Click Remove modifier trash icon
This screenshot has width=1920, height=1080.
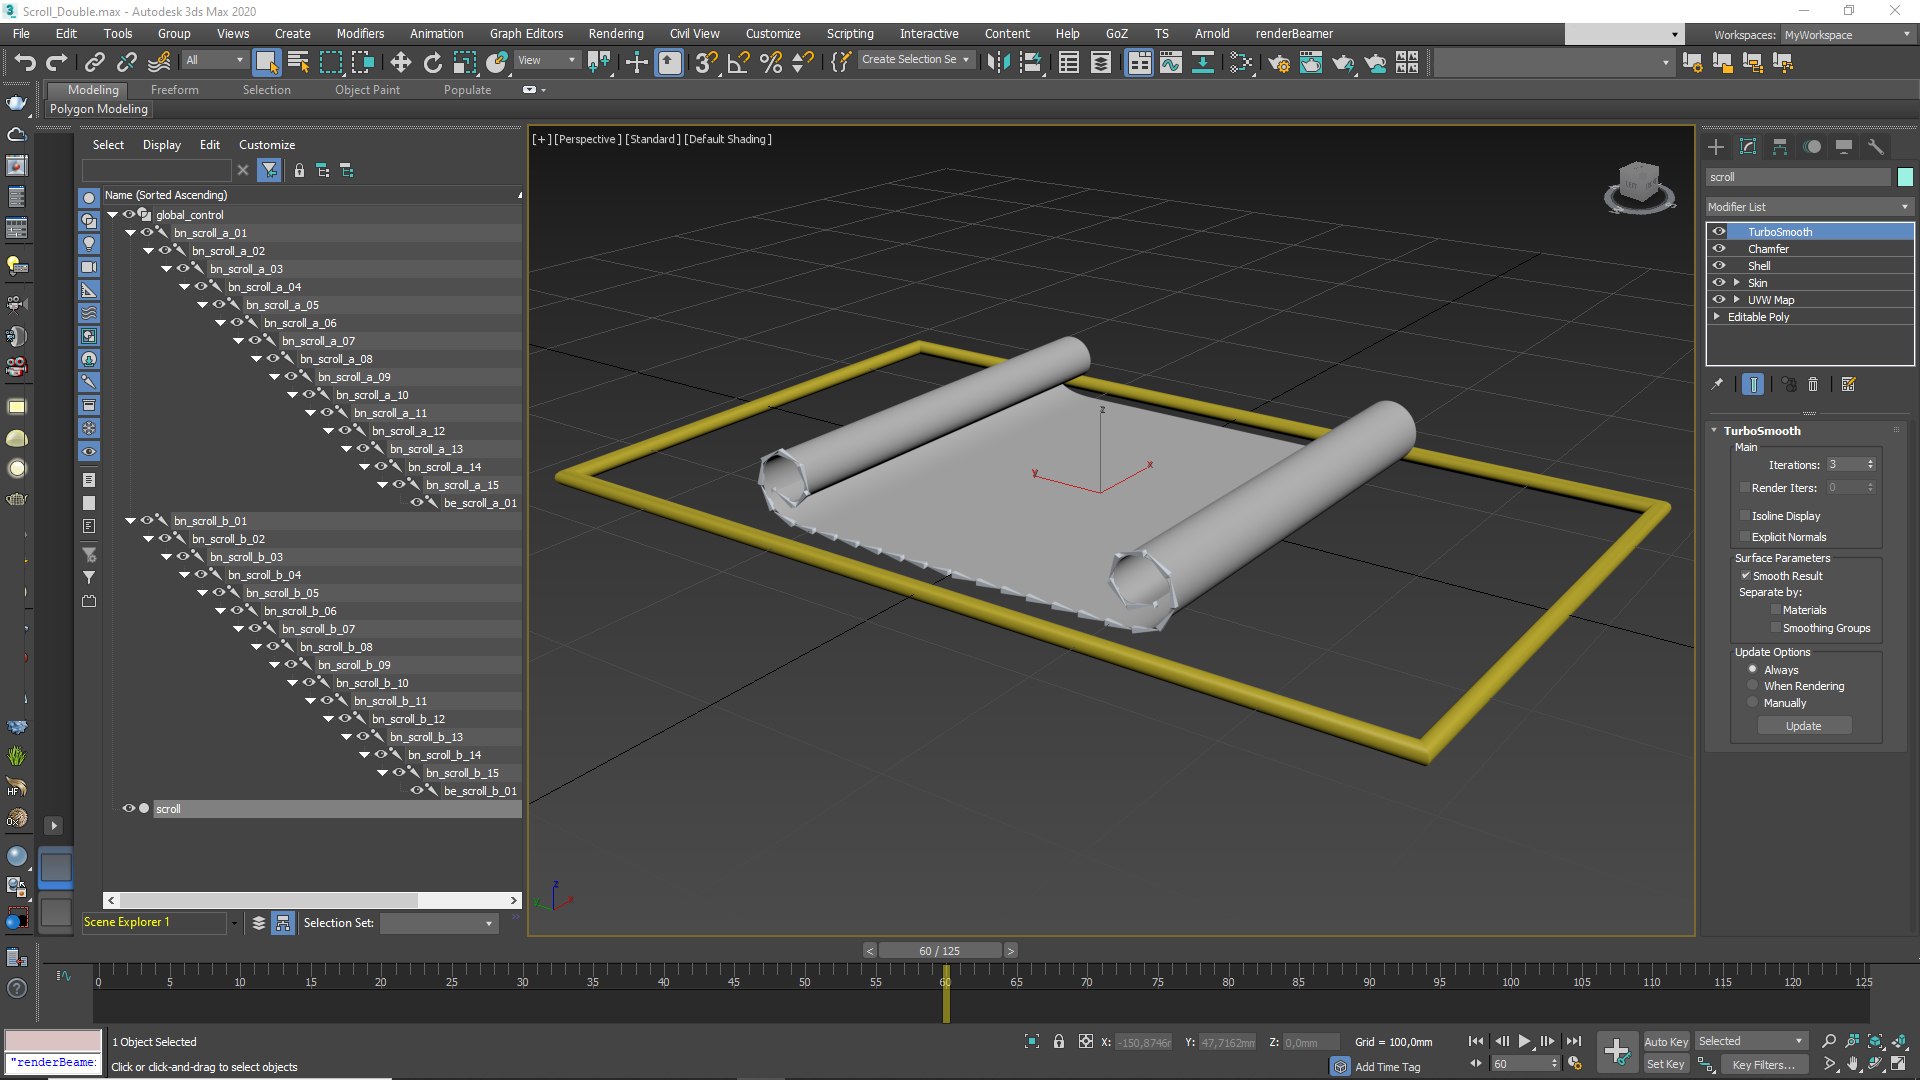[1813, 384]
